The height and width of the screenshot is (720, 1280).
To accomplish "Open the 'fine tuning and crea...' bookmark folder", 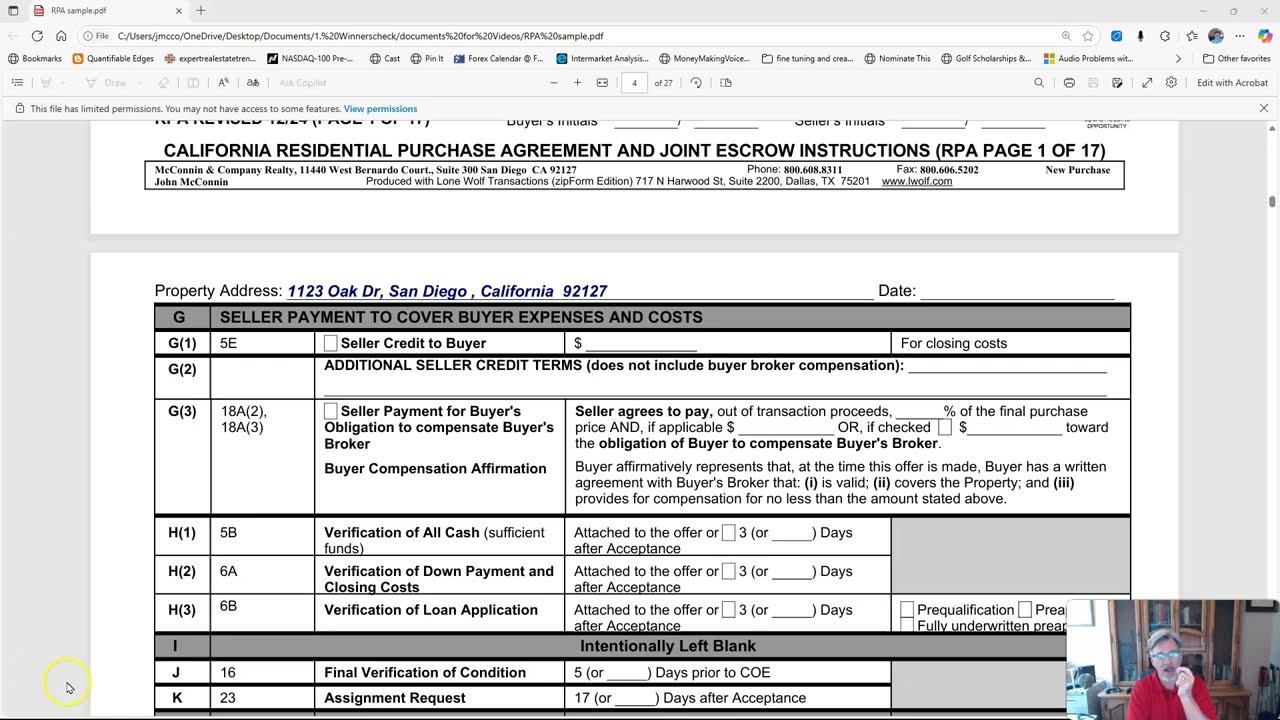I will pyautogui.click(x=807, y=59).
